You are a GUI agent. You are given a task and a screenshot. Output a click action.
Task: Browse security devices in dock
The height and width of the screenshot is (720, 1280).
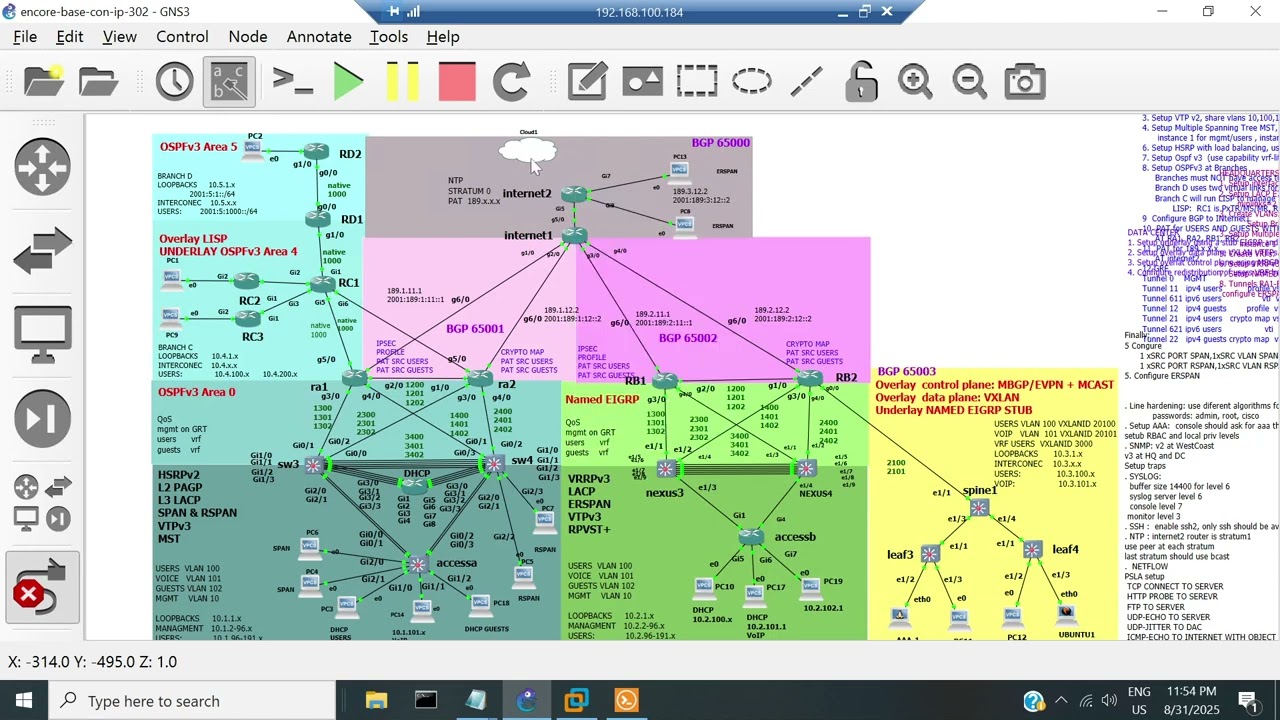(42, 418)
